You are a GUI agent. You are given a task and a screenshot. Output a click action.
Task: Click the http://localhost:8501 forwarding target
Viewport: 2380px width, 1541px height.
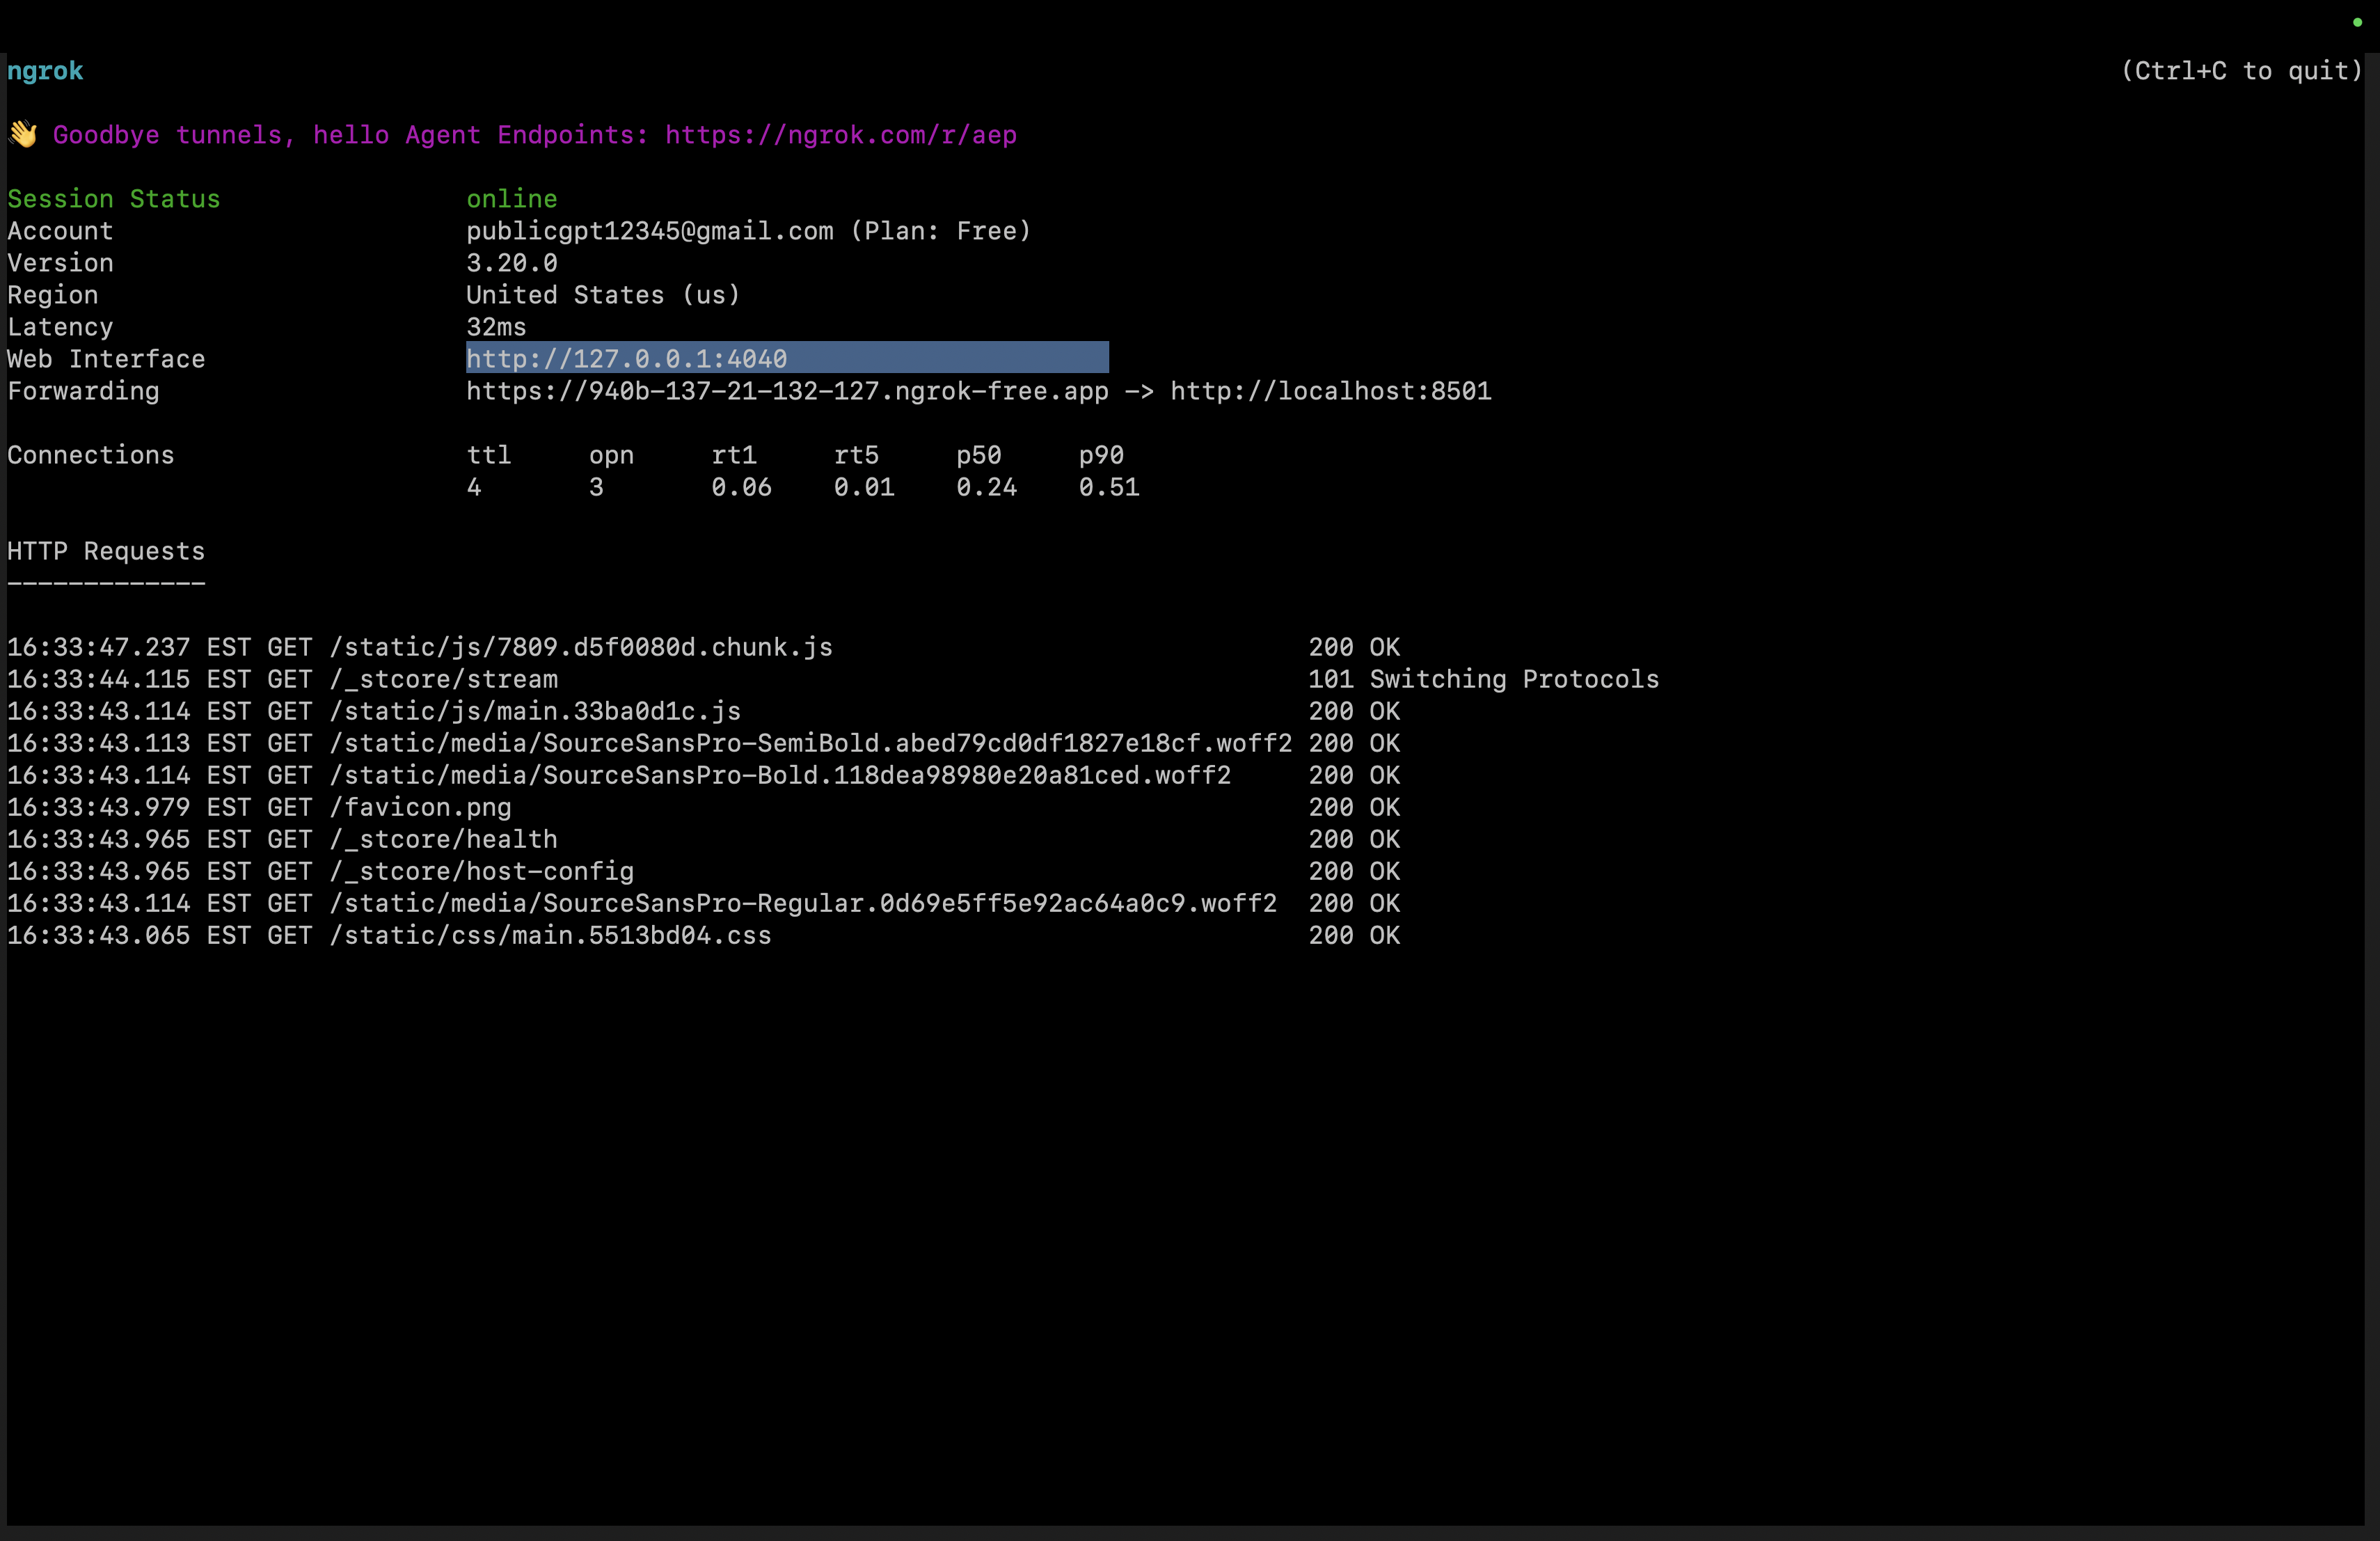coord(1331,391)
